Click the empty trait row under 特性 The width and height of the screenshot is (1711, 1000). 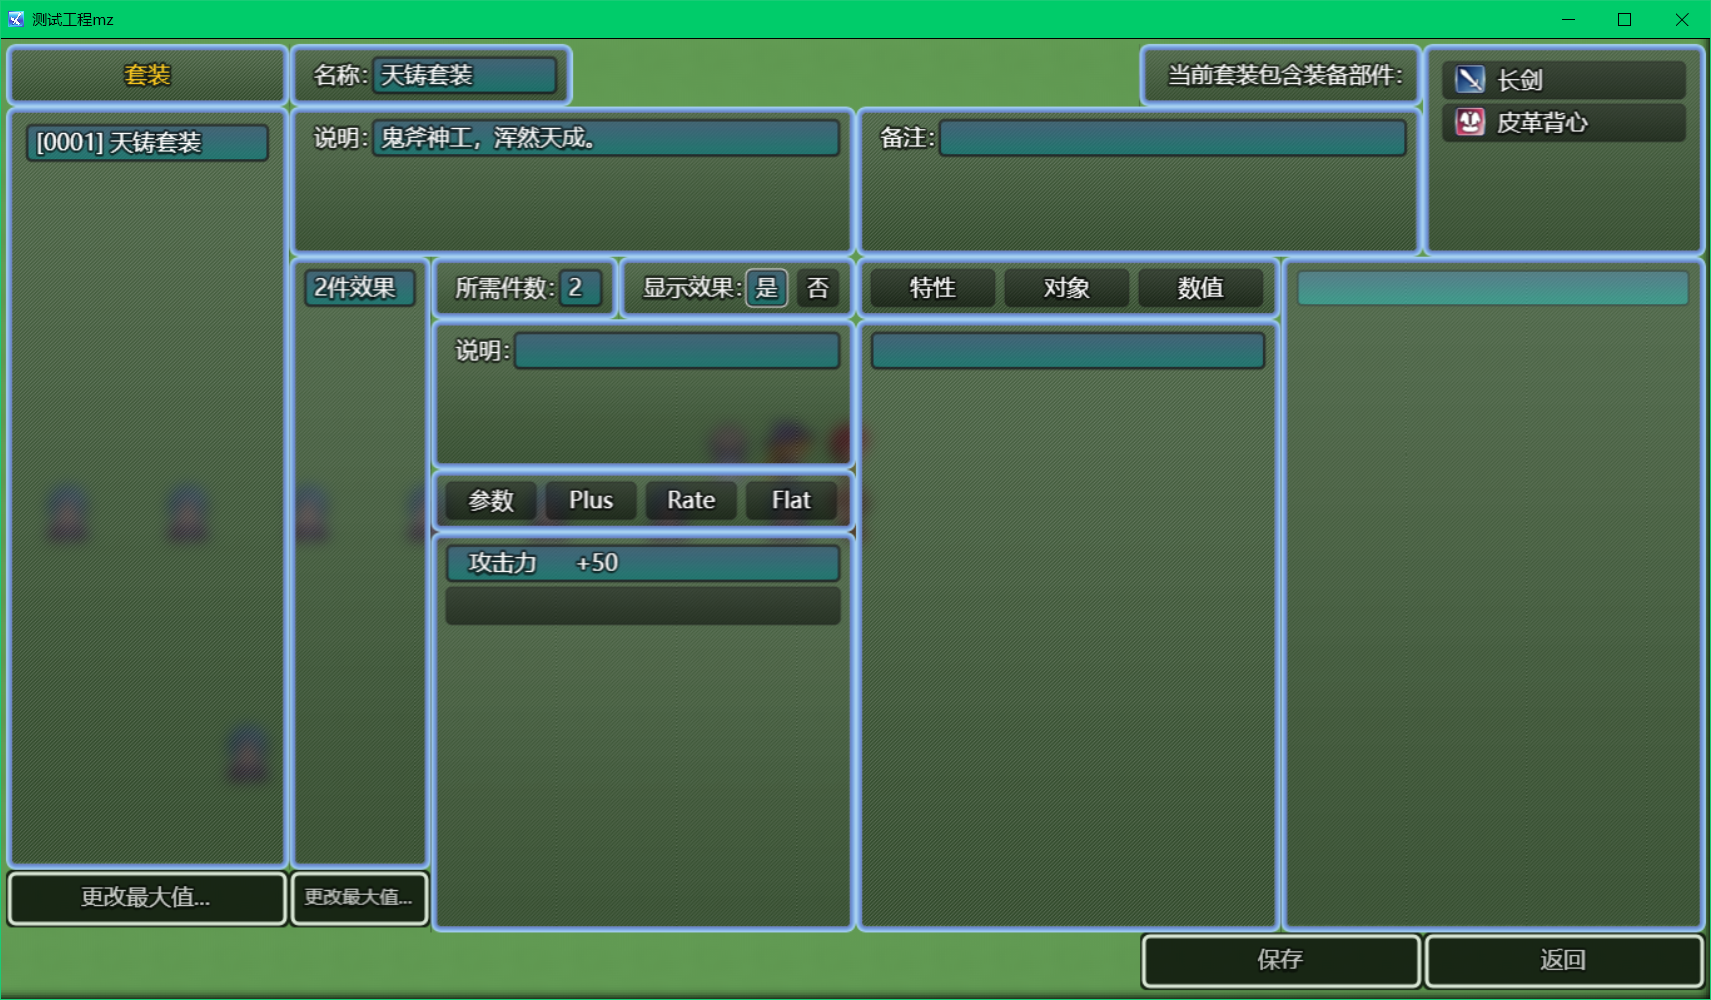pyautogui.click(x=1068, y=351)
